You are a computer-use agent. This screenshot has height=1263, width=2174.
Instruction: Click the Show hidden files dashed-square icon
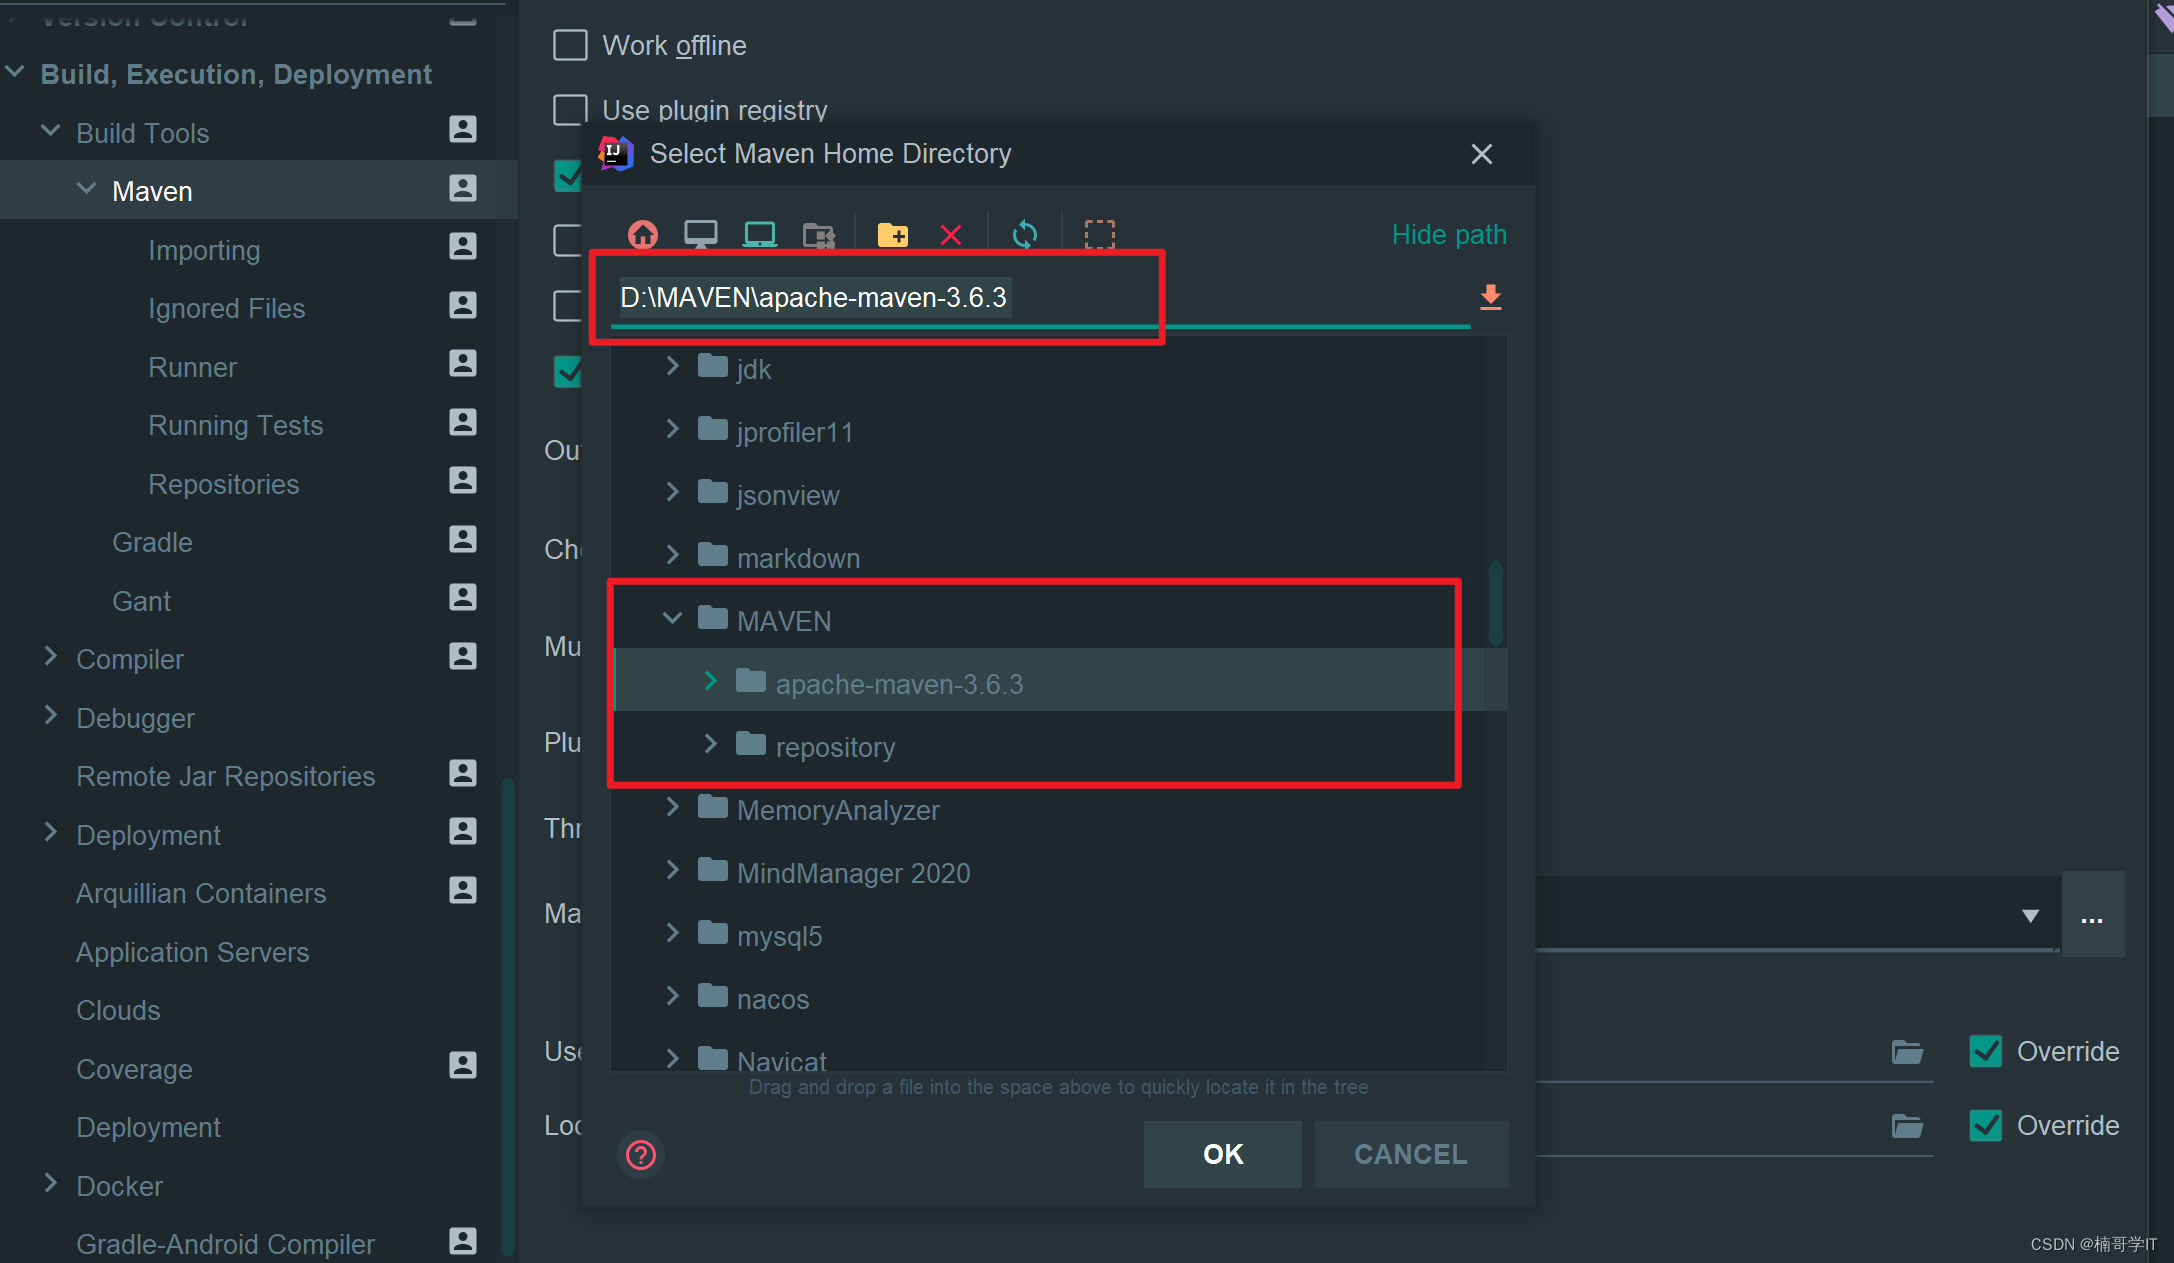[1099, 235]
